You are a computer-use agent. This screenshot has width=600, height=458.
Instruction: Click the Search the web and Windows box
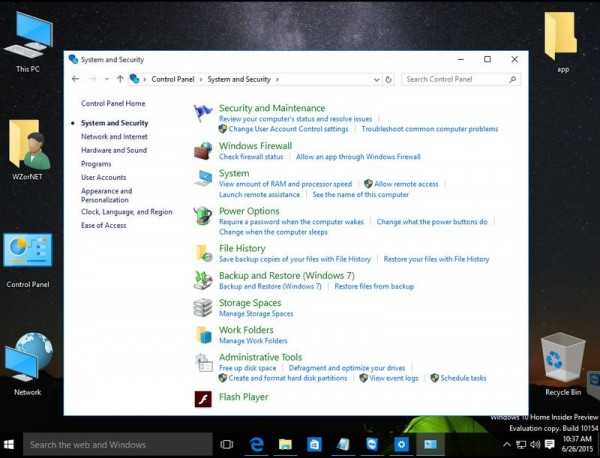click(x=118, y=445)
